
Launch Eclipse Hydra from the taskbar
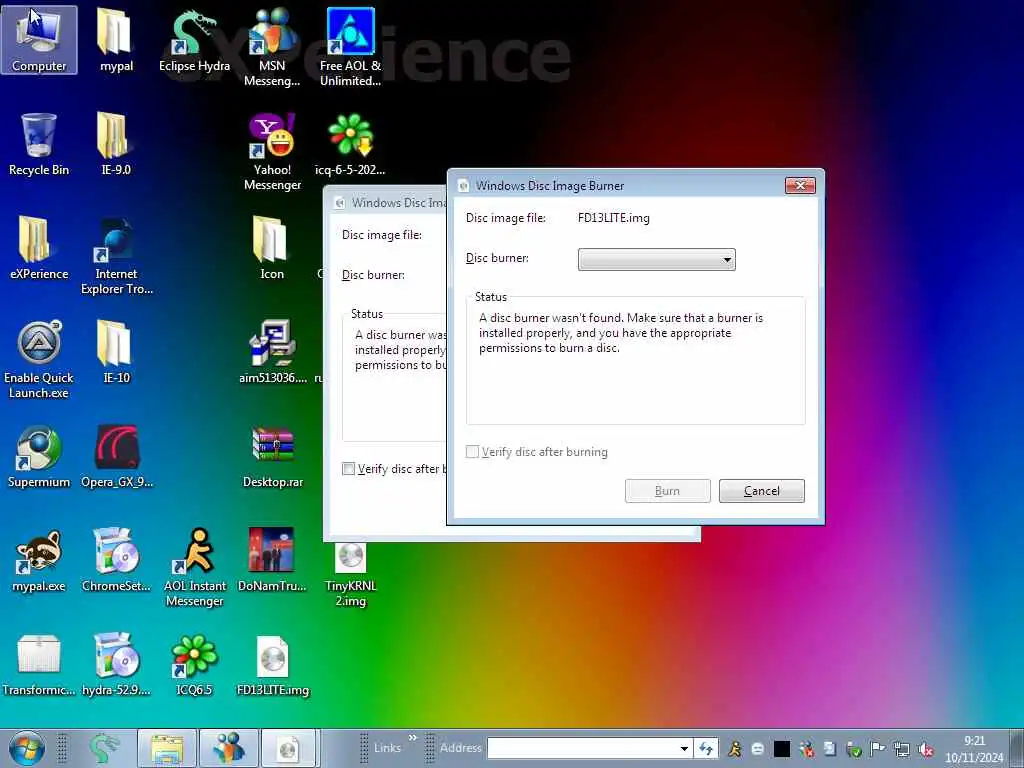(x=104, y=748)
